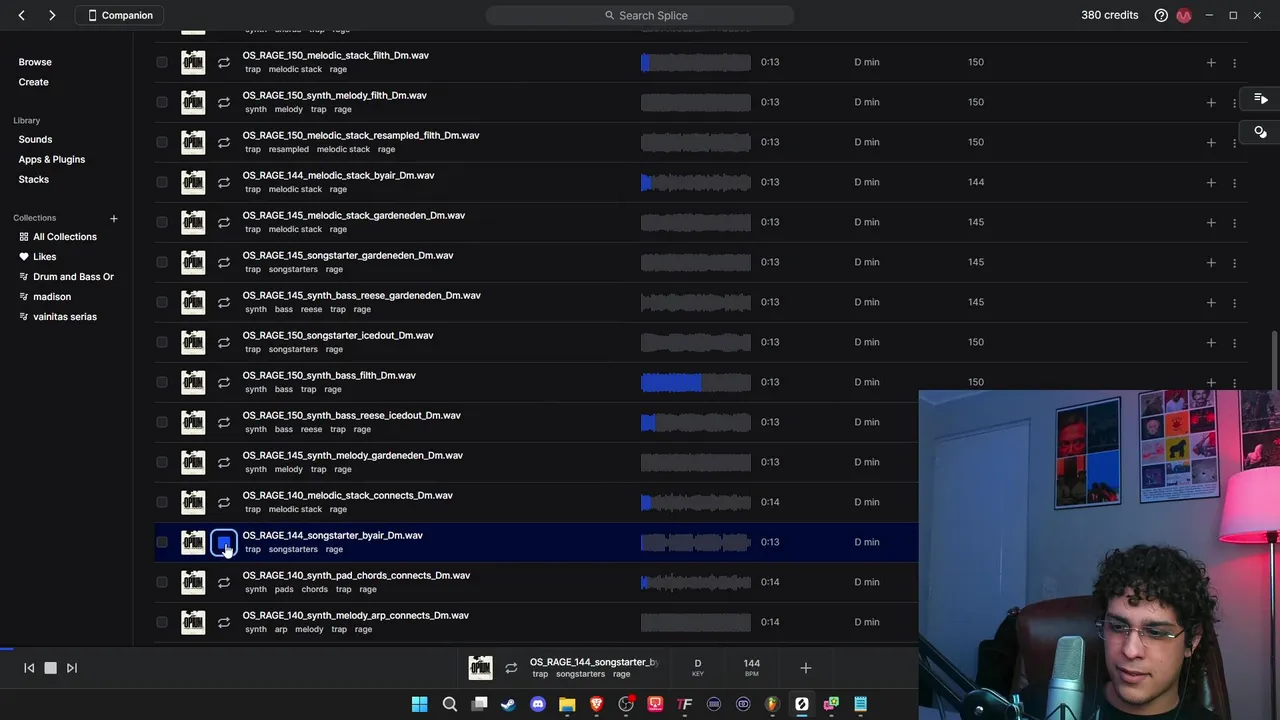Open more options for 145_melodic_stack_gardeneden_Dm.wav
This screenshot has width=1280, height=720.
pyautogui.click(x=1234, y=222)
